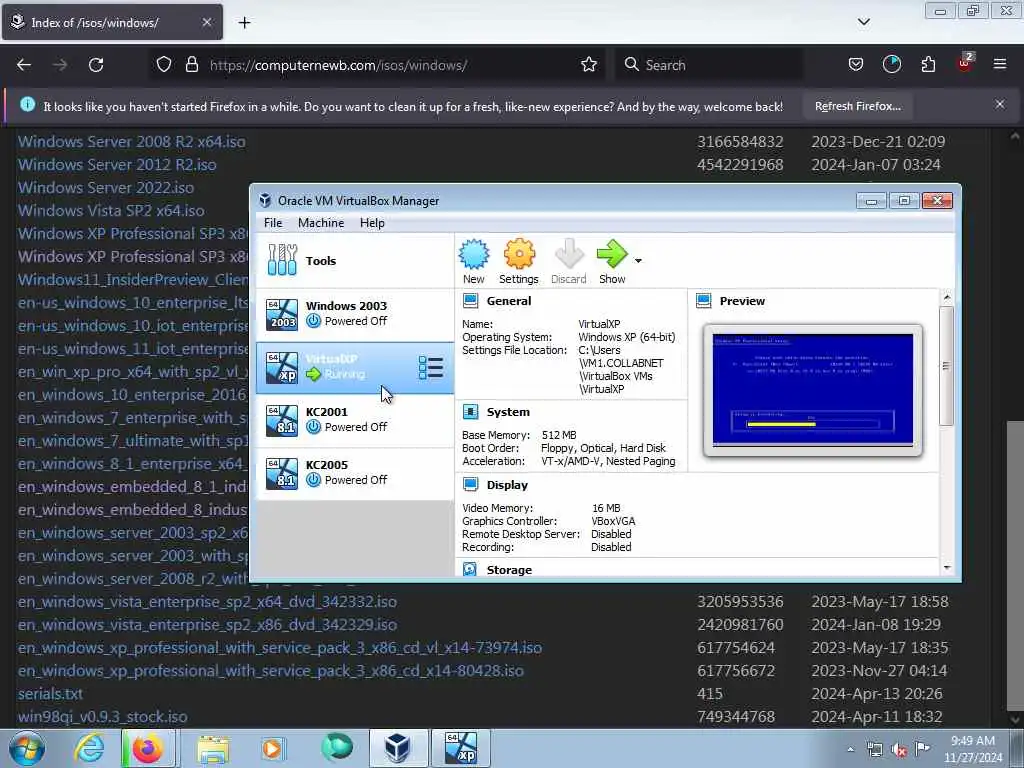The height and width of the screenshot is (768, 1024).
Task: Open XP professional x14-80428.iso link
Action: point(270,671)
